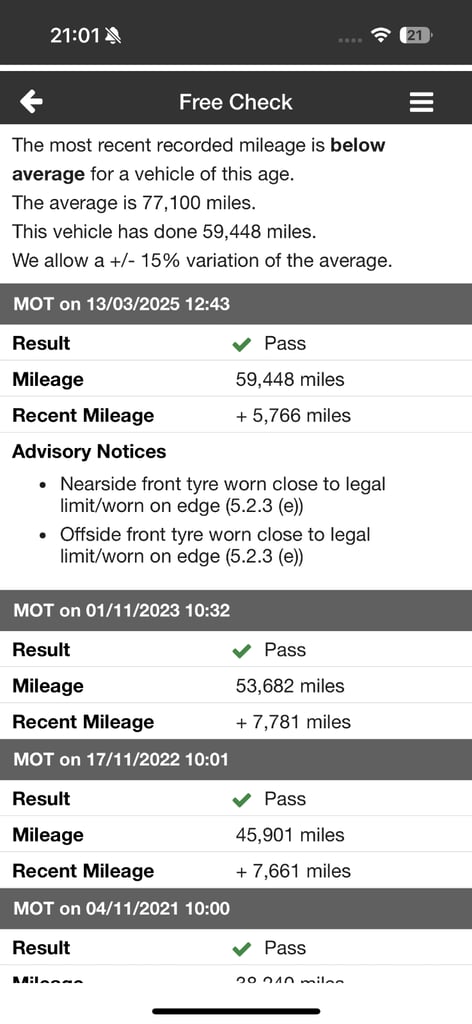Collapse the MOT on 13/03/2025 section header
The image size is (472, 1024).
[x=236, y=304]
